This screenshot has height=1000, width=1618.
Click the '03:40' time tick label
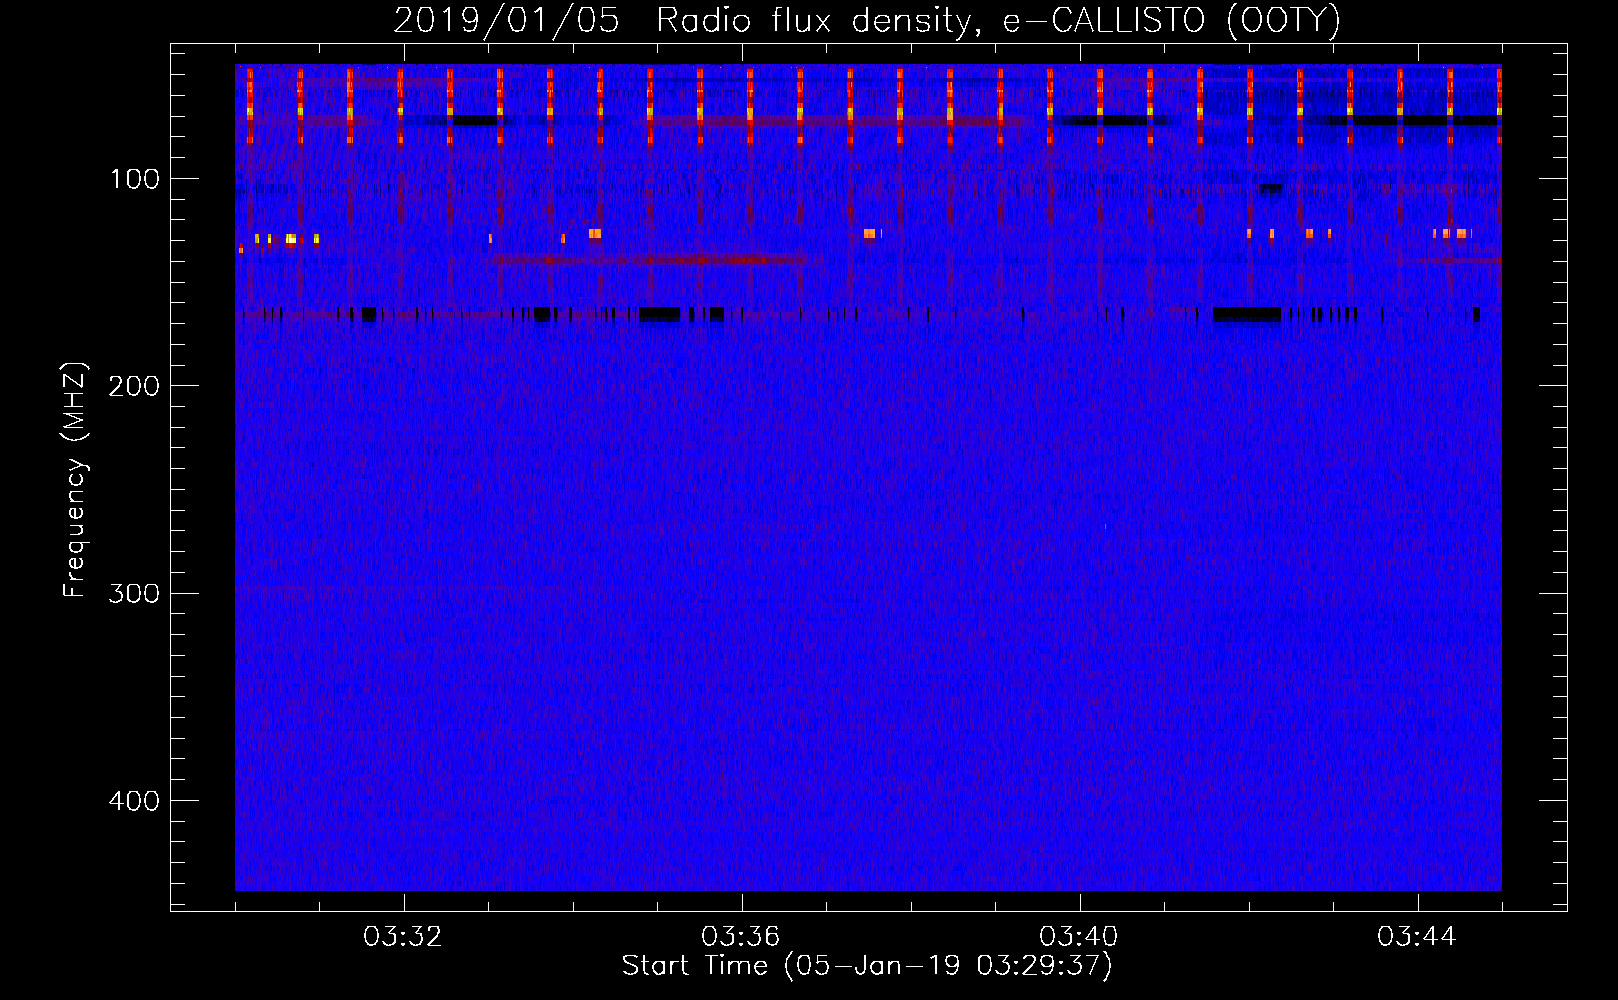click(x=1079, y=937)
